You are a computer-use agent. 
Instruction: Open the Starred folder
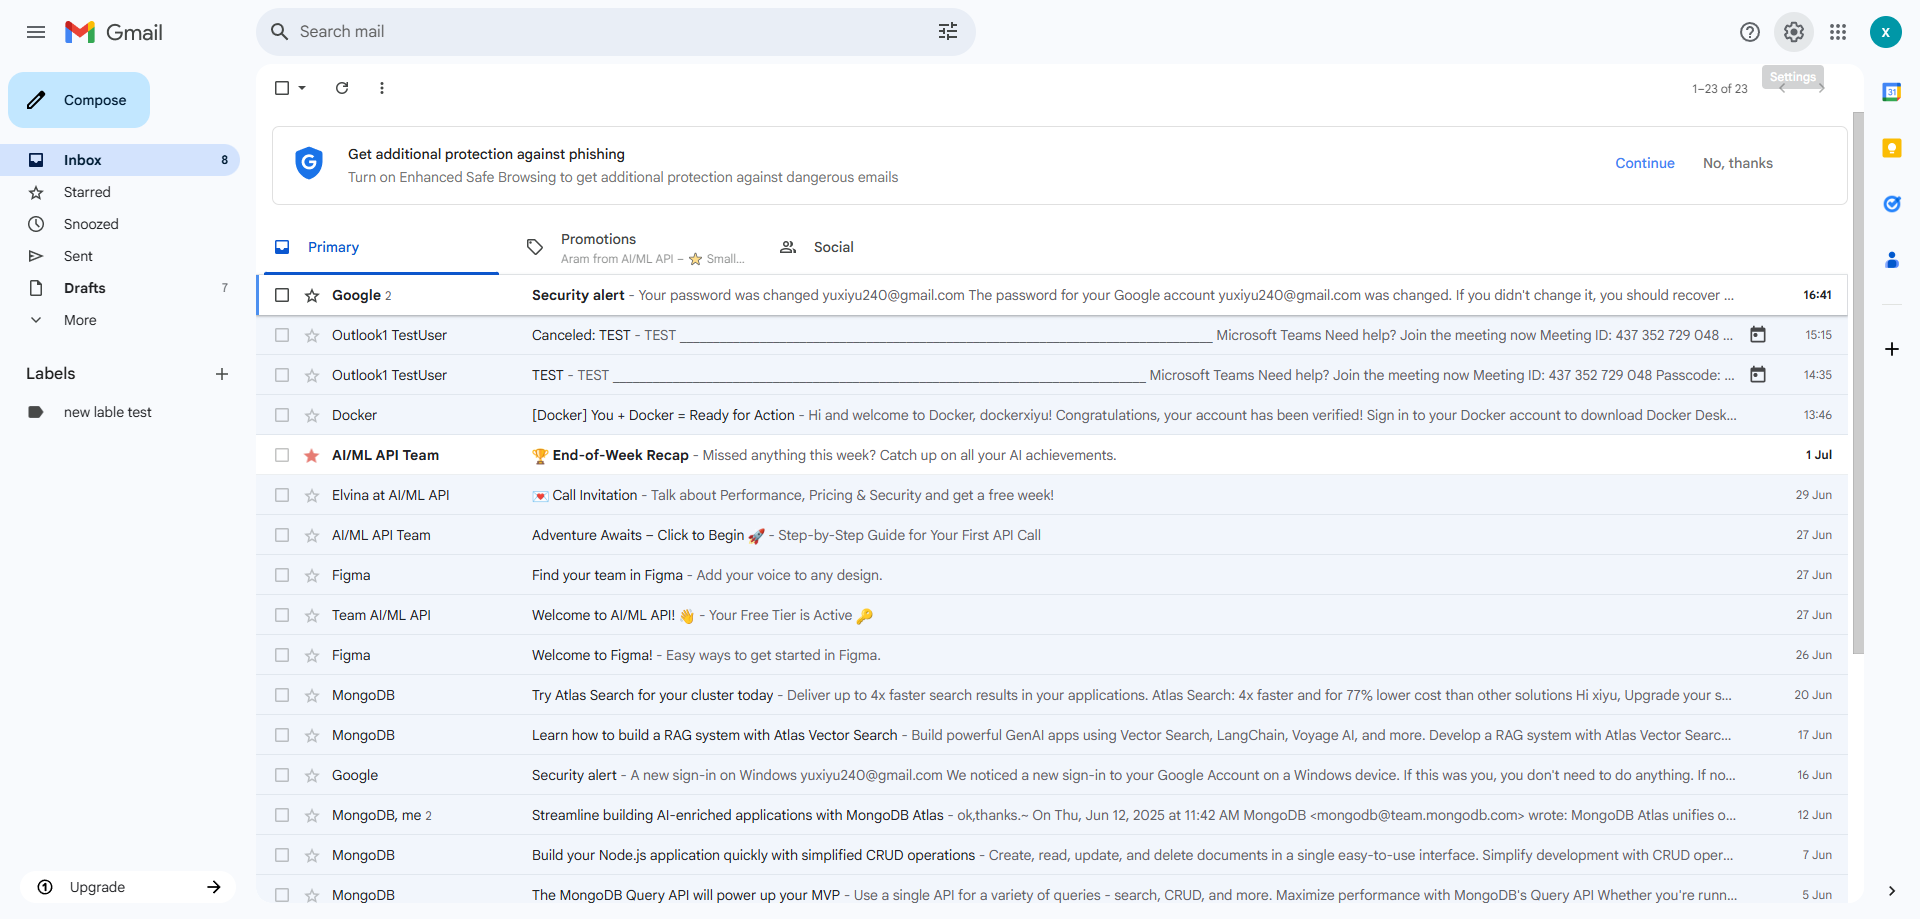coord(120,192)
